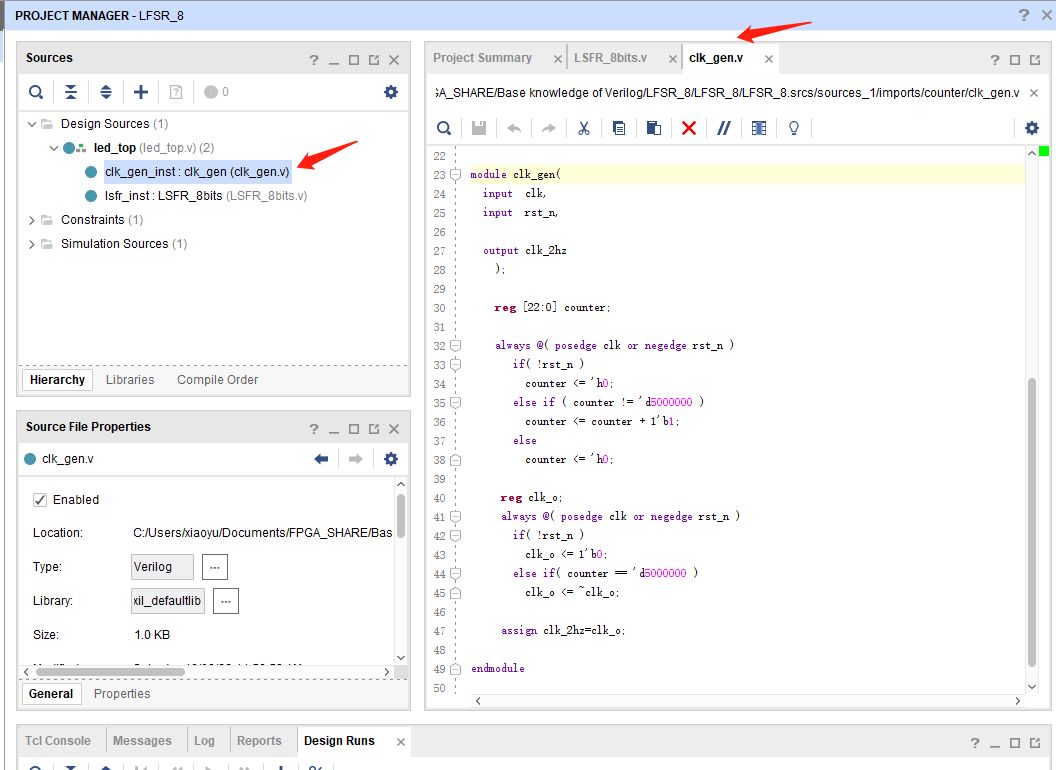Uncheck the Enabled checkbox
The image size is (1056, 770).
40,500
